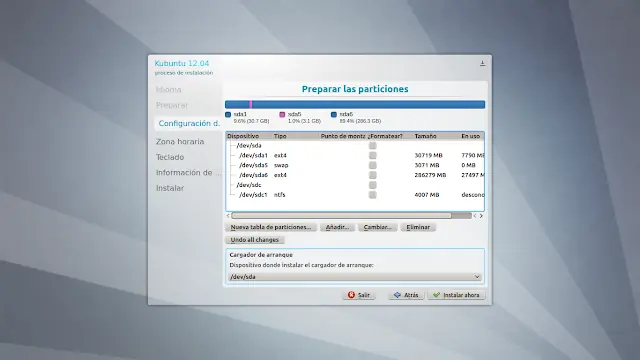
Task: Click the table's left scroll arrow
Action: [x=228, y=216]
